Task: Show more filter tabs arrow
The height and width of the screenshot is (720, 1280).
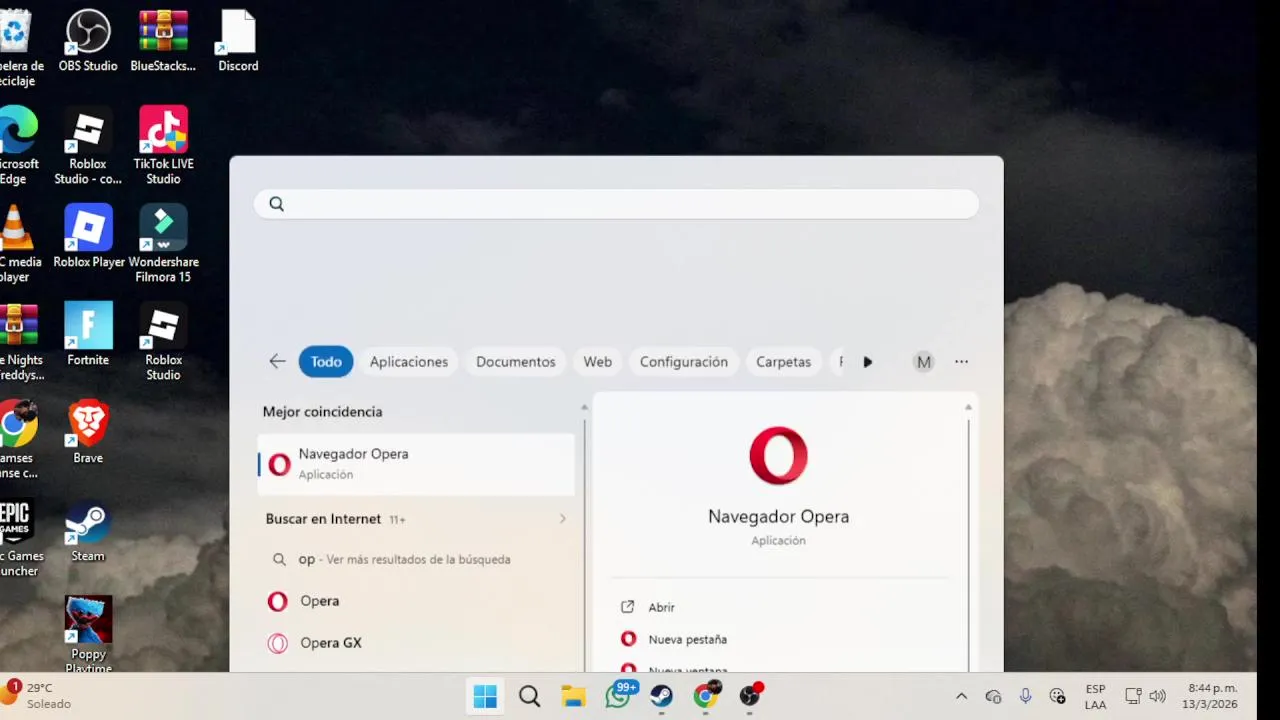Action: point(867,362)
